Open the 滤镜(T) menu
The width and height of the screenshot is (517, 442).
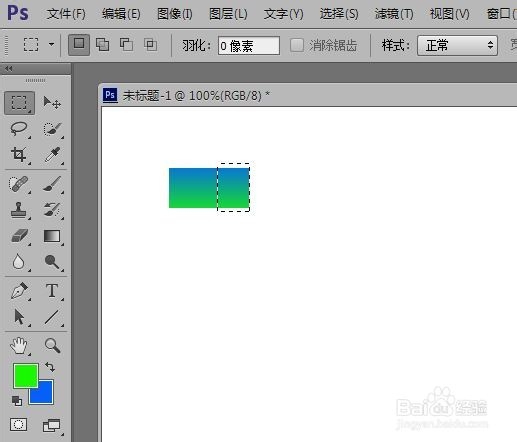pyautogui.click(x=394, y=14)
